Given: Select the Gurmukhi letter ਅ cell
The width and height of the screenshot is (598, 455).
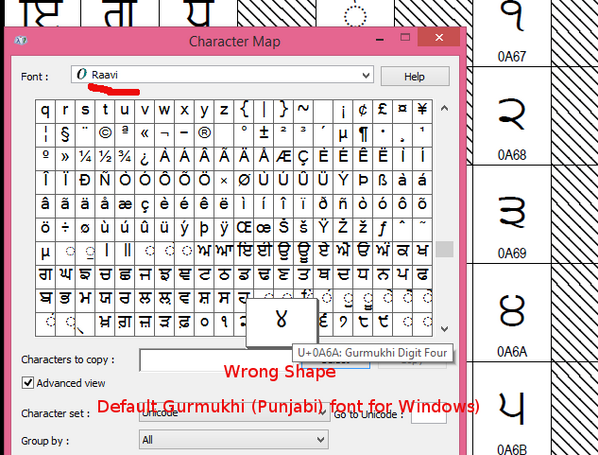Looking at the screenshot, I should 204,253.
